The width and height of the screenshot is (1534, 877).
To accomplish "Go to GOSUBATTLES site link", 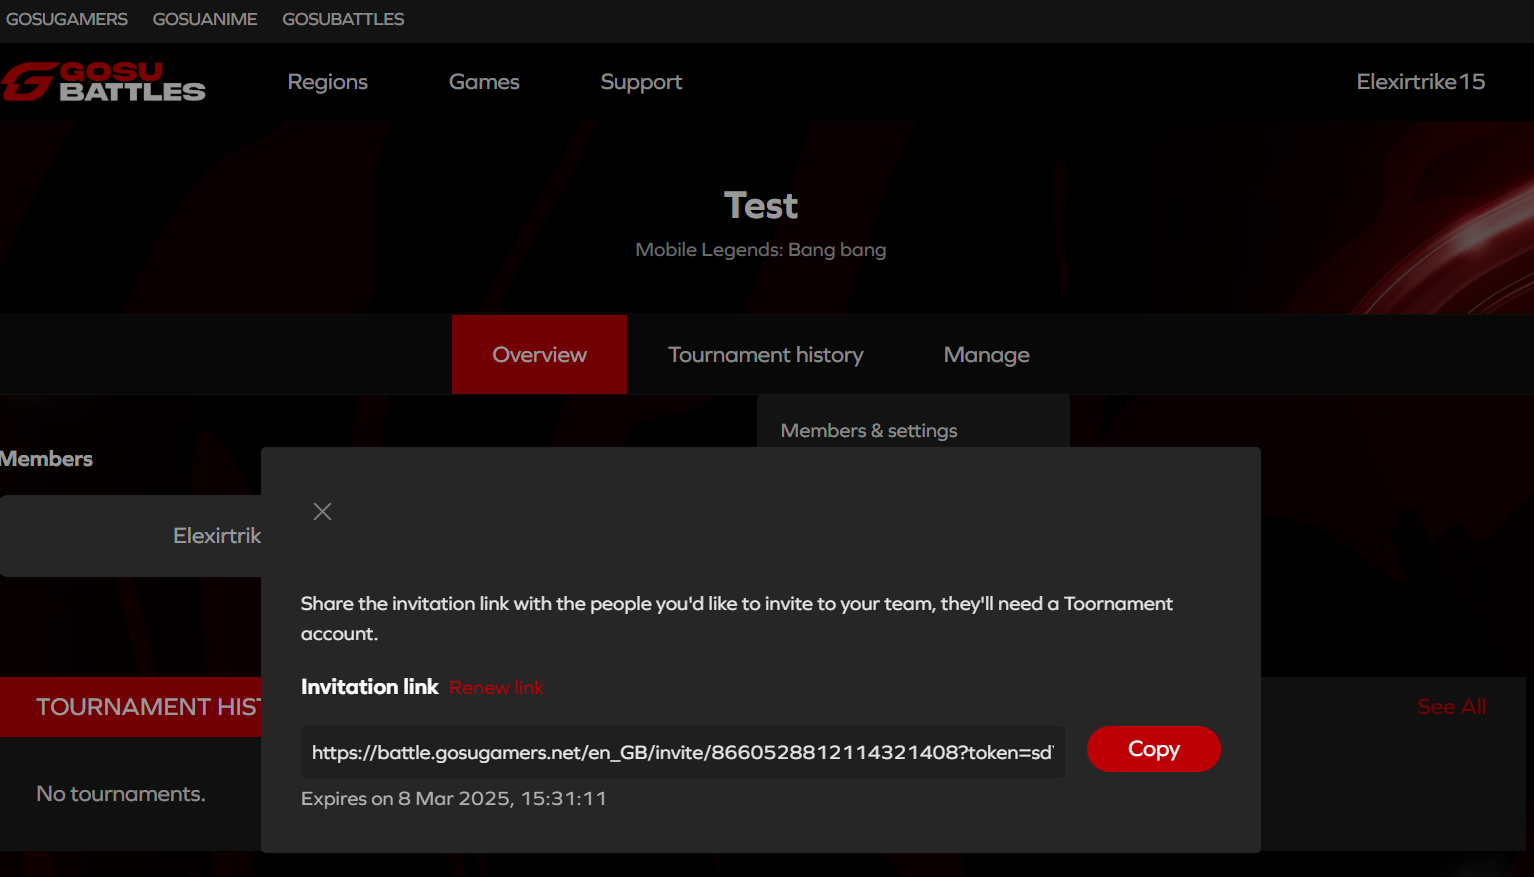I will click(343, 19).
